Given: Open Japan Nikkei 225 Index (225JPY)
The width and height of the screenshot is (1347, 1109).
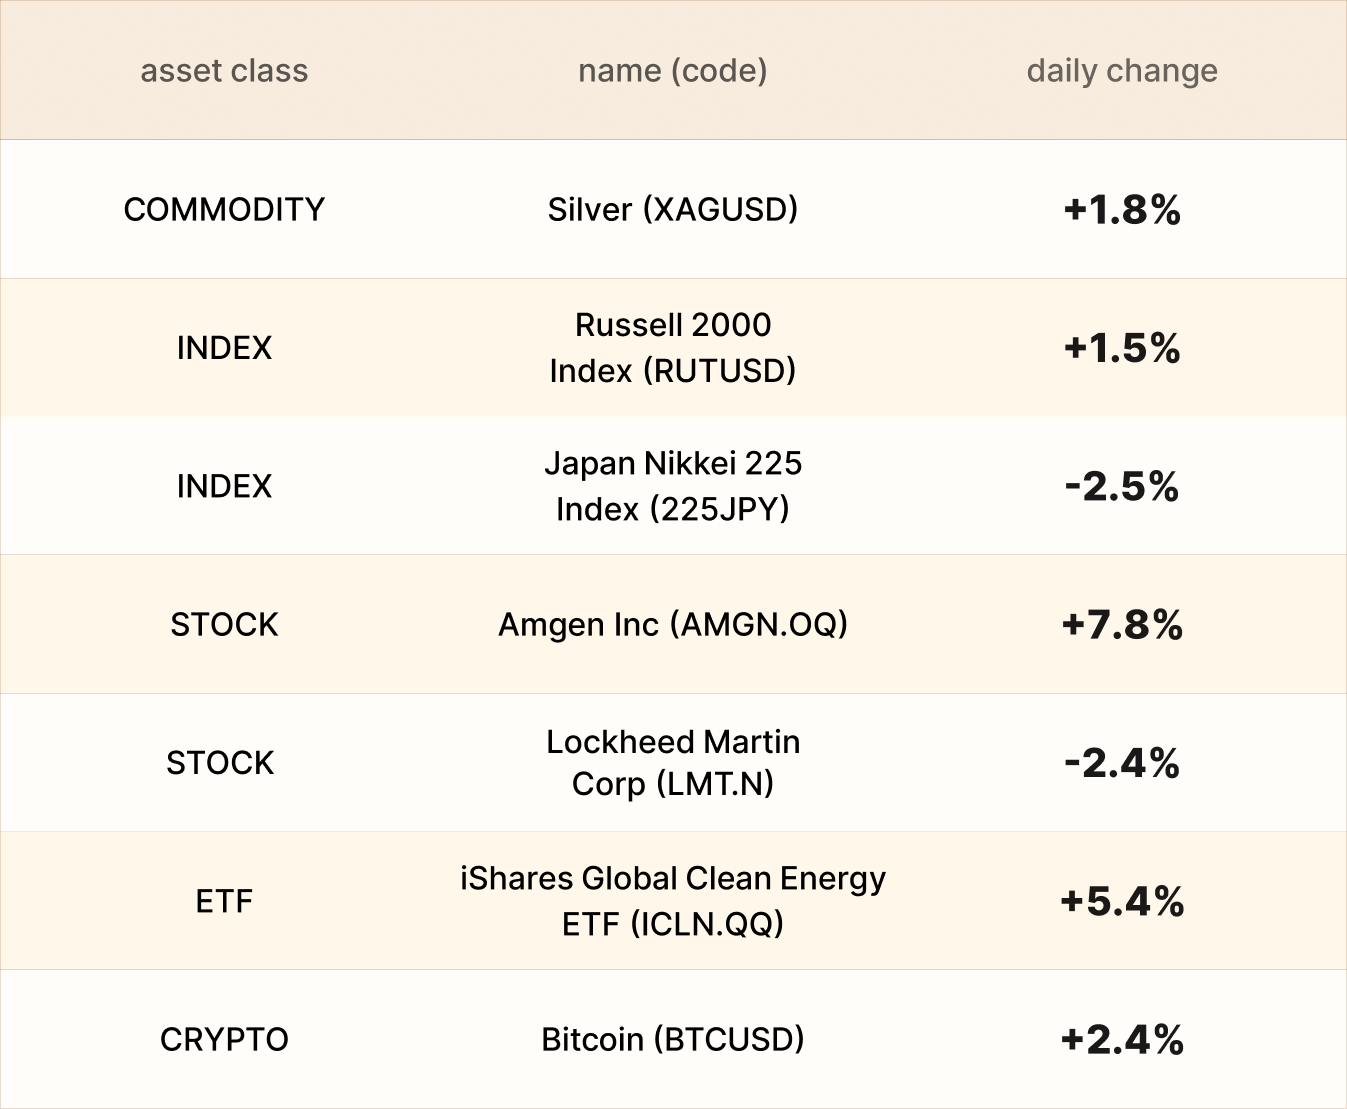Looking at the screenshot, I should click(672, 486).
